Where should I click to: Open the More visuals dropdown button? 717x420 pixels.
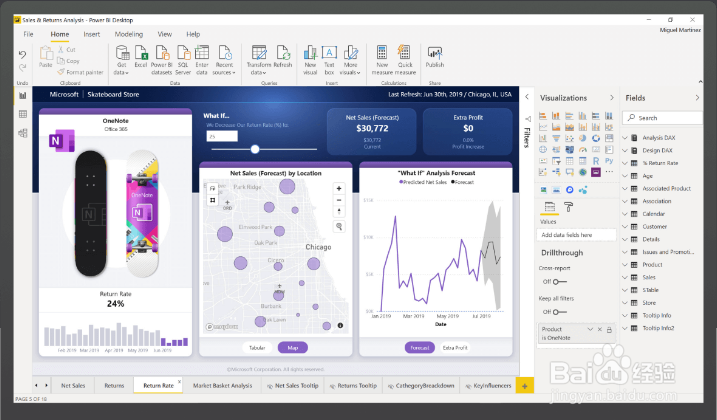350,59
